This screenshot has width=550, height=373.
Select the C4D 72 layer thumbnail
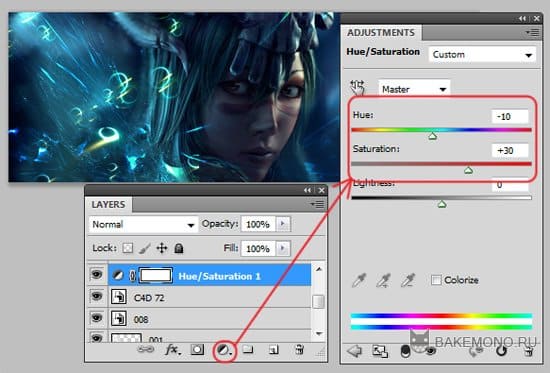pyautogui.click(x=119, y=297)
